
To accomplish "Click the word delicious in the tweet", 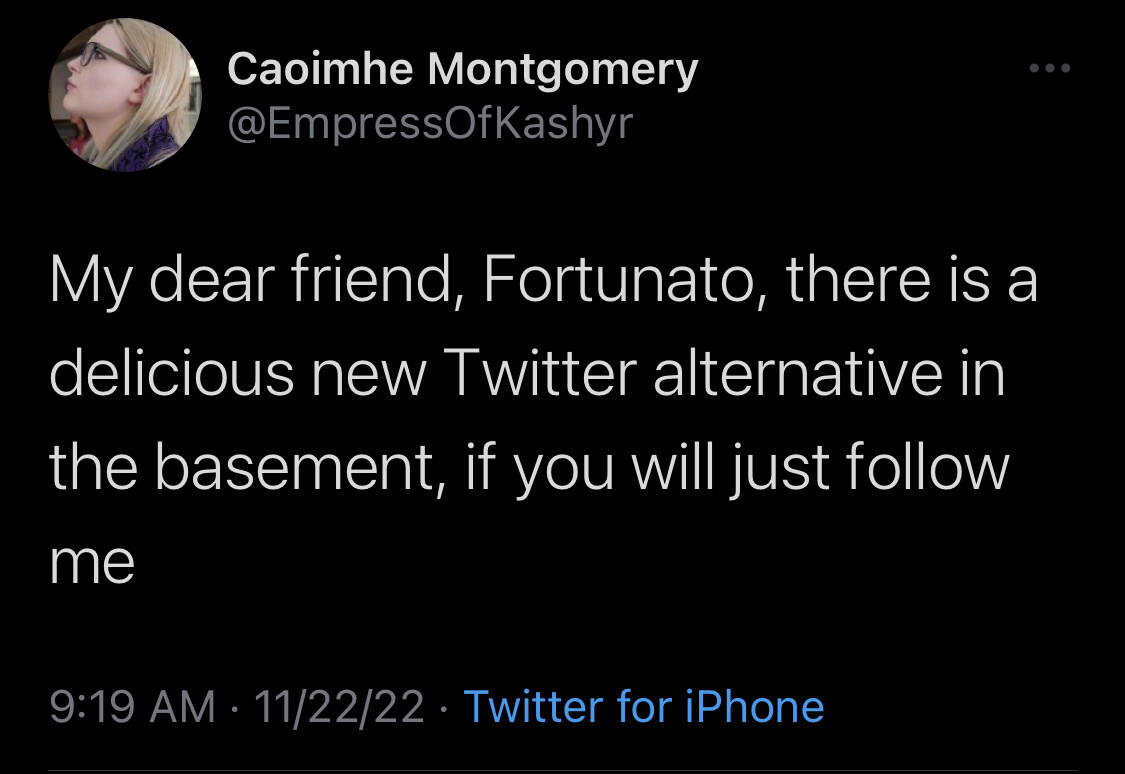I will point(171,374).
